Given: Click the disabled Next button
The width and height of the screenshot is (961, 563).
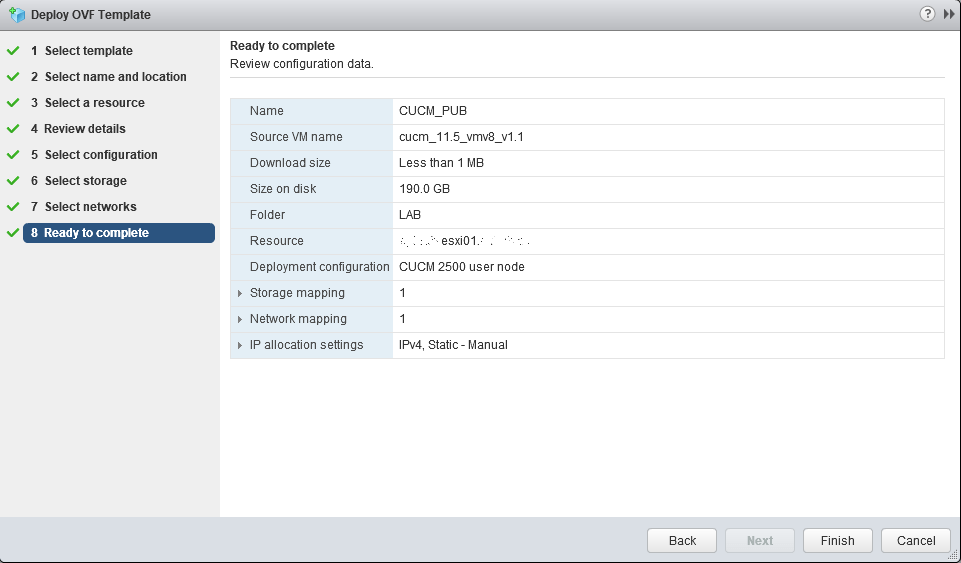Looking at the screenshot, I should click(x=760, y=540).
